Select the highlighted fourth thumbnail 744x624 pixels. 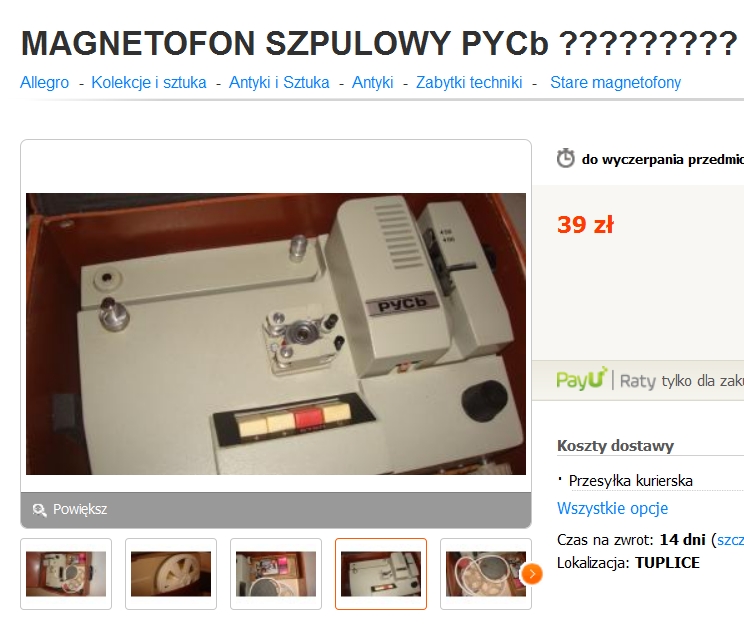pos(381,574)
